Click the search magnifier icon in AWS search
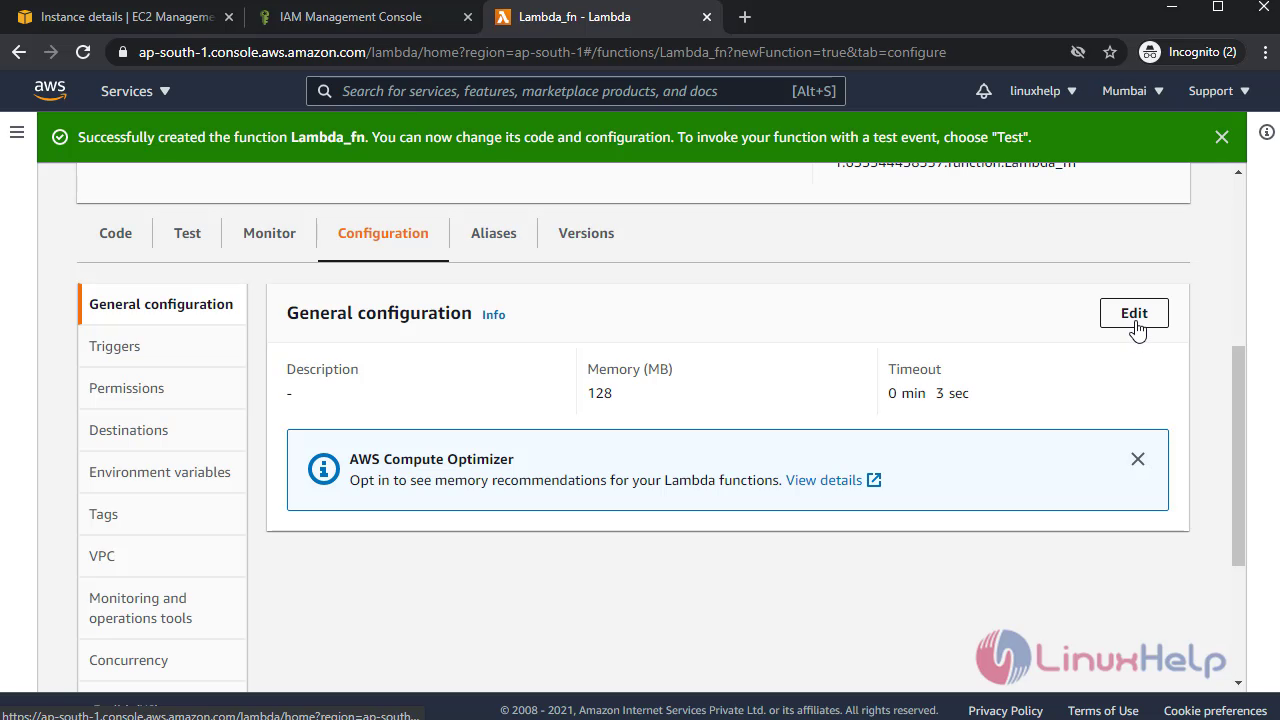 (x=324, y=91)
